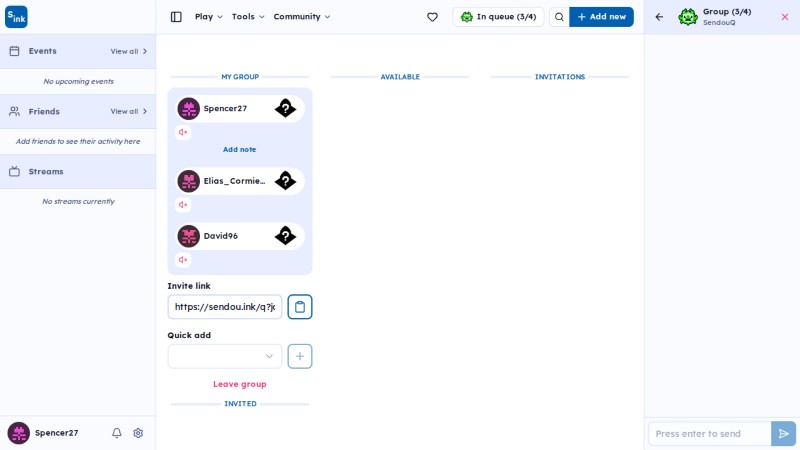The image size is (800, 450).
Task: Click Add note link
Action: [239, 149]
